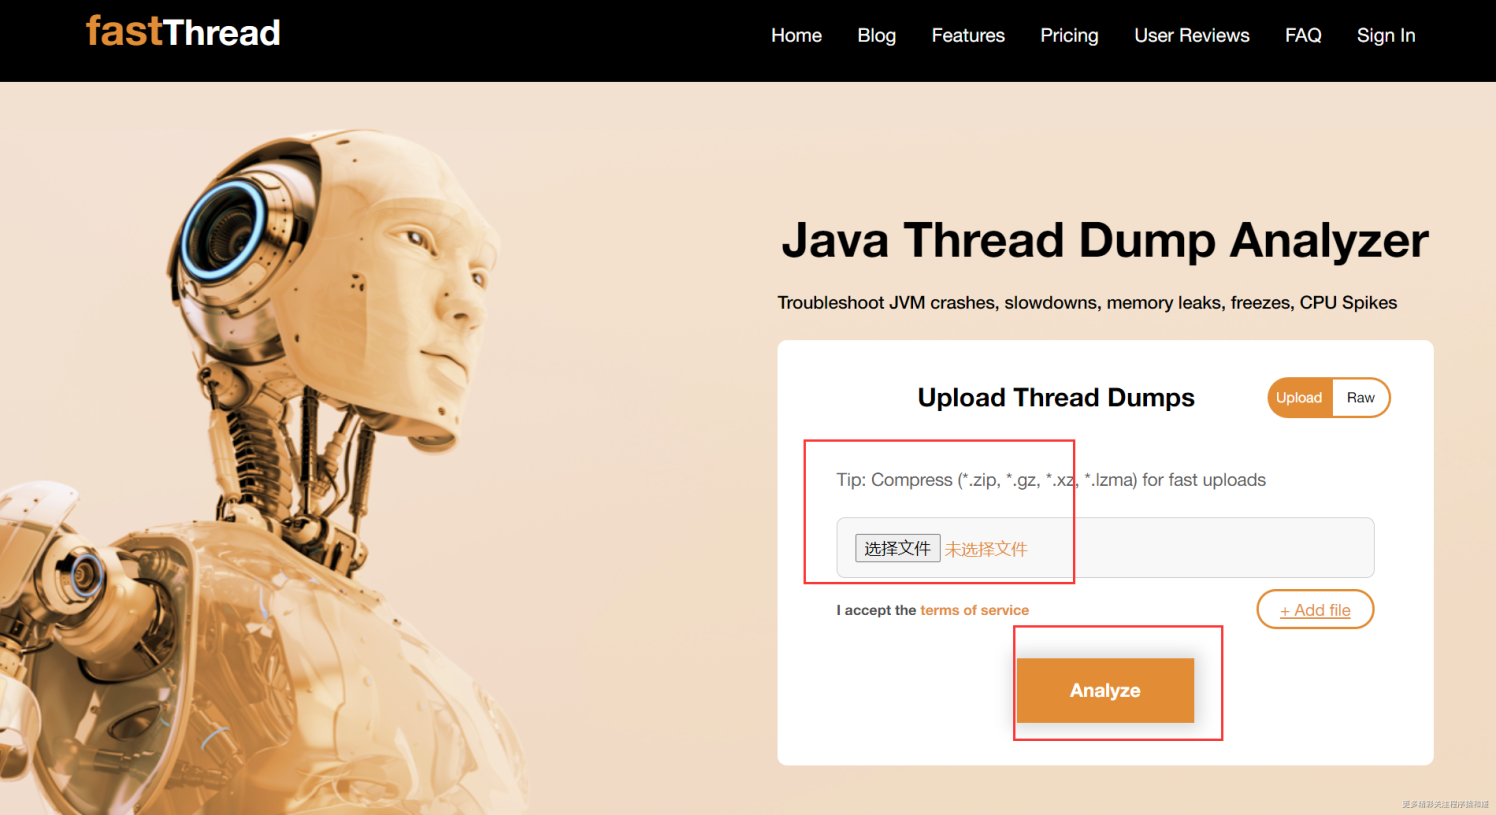
Task: Click the + Add file button
Action: [1315, 609]
